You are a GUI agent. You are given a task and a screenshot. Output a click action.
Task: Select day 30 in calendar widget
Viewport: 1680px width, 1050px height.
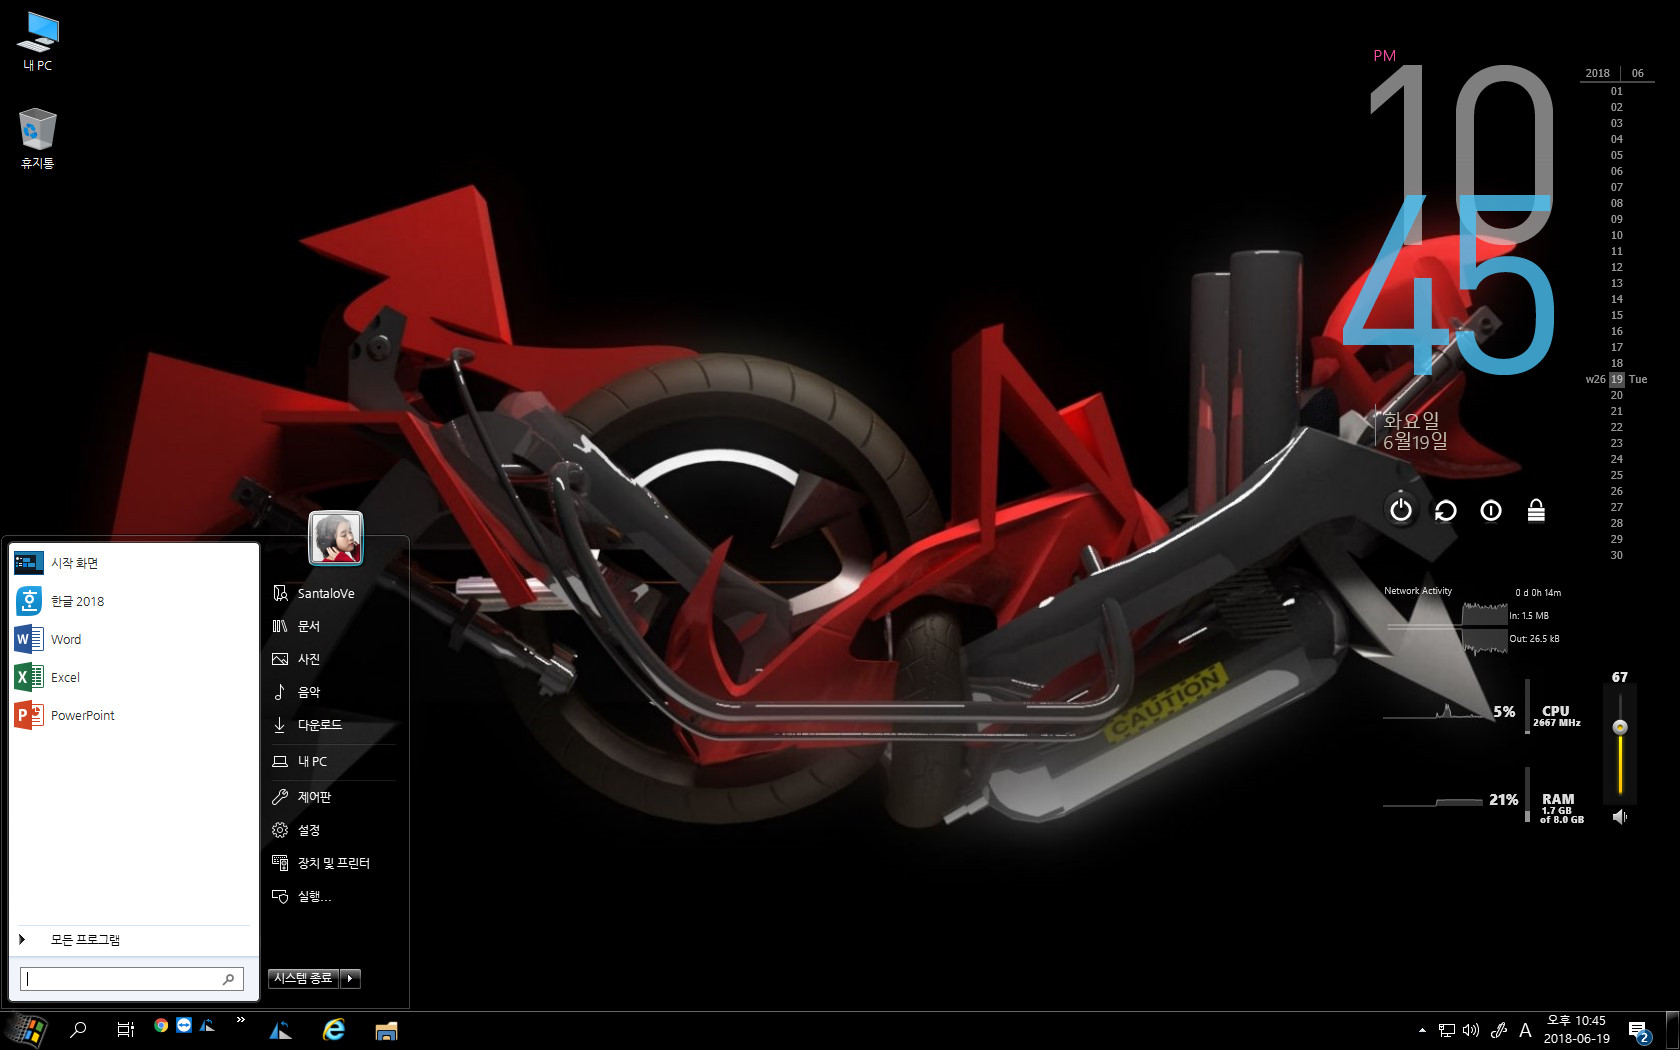1617,555
